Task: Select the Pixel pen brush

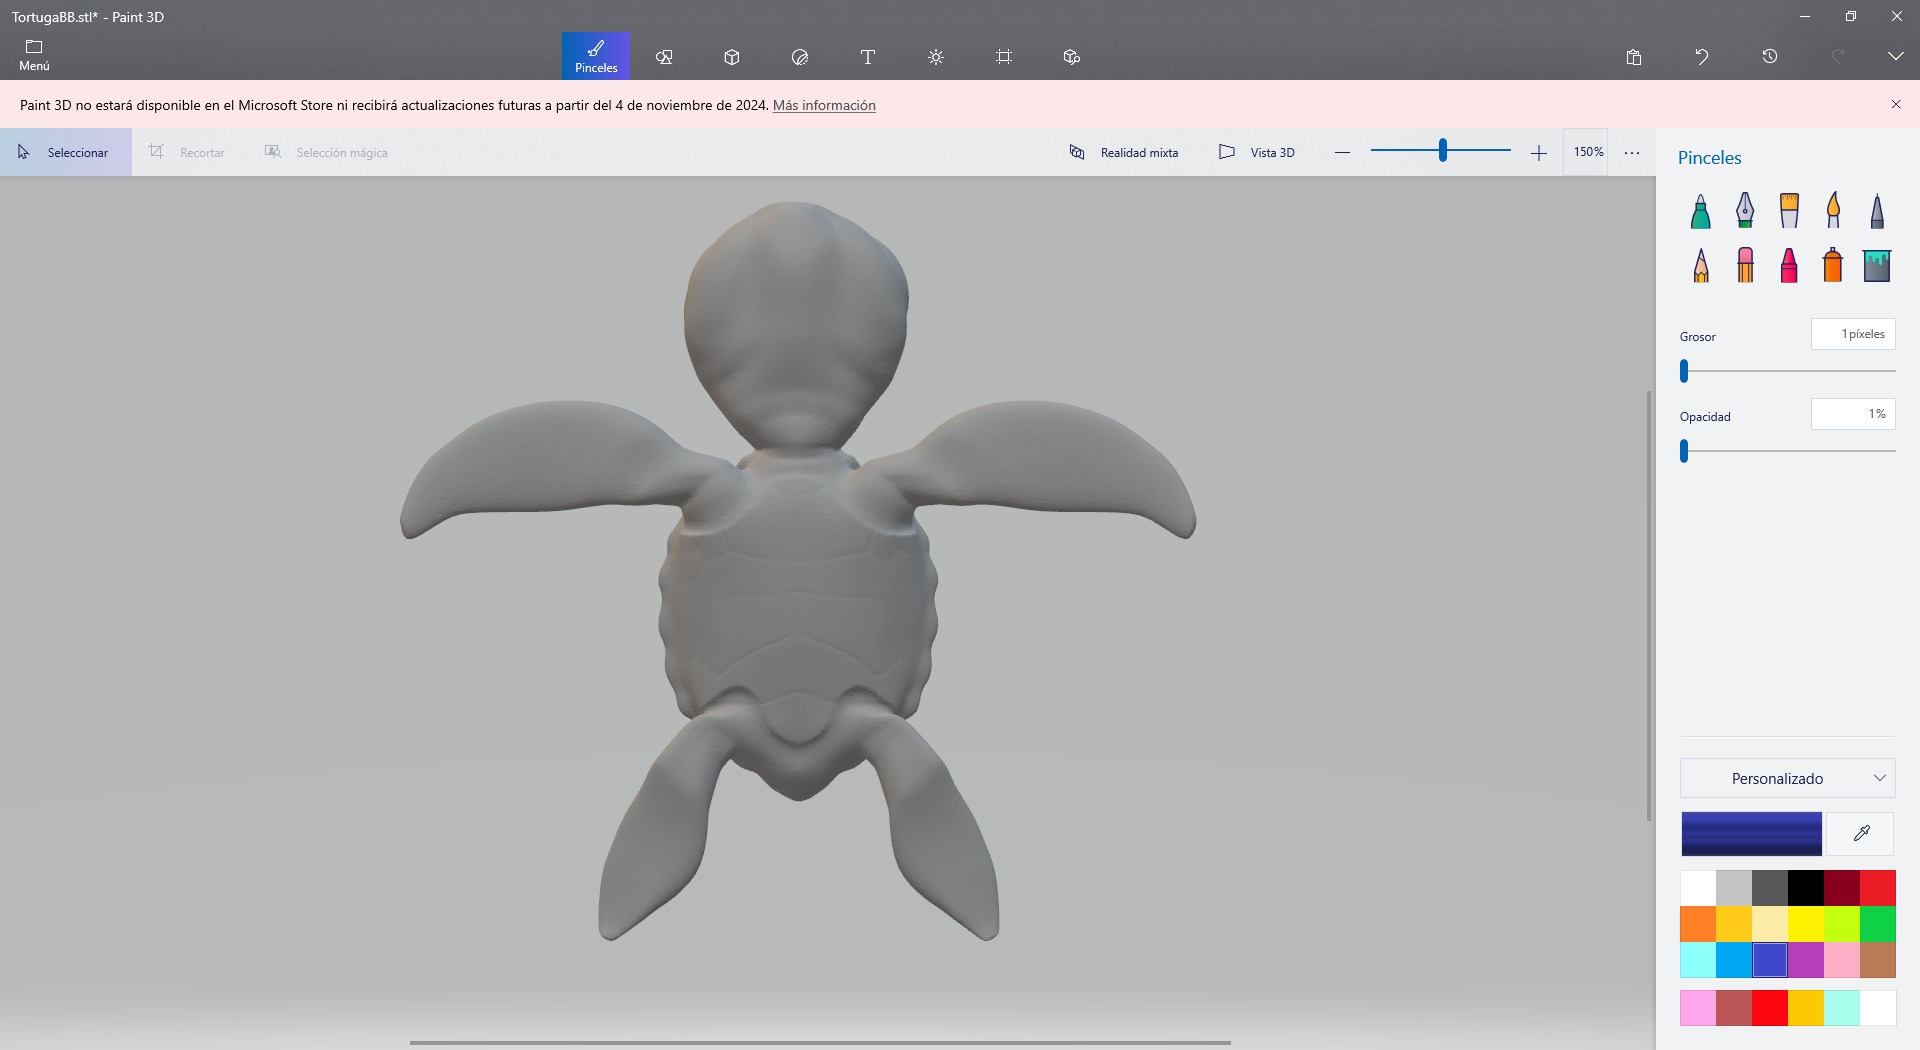Action: pos(1877,211)
